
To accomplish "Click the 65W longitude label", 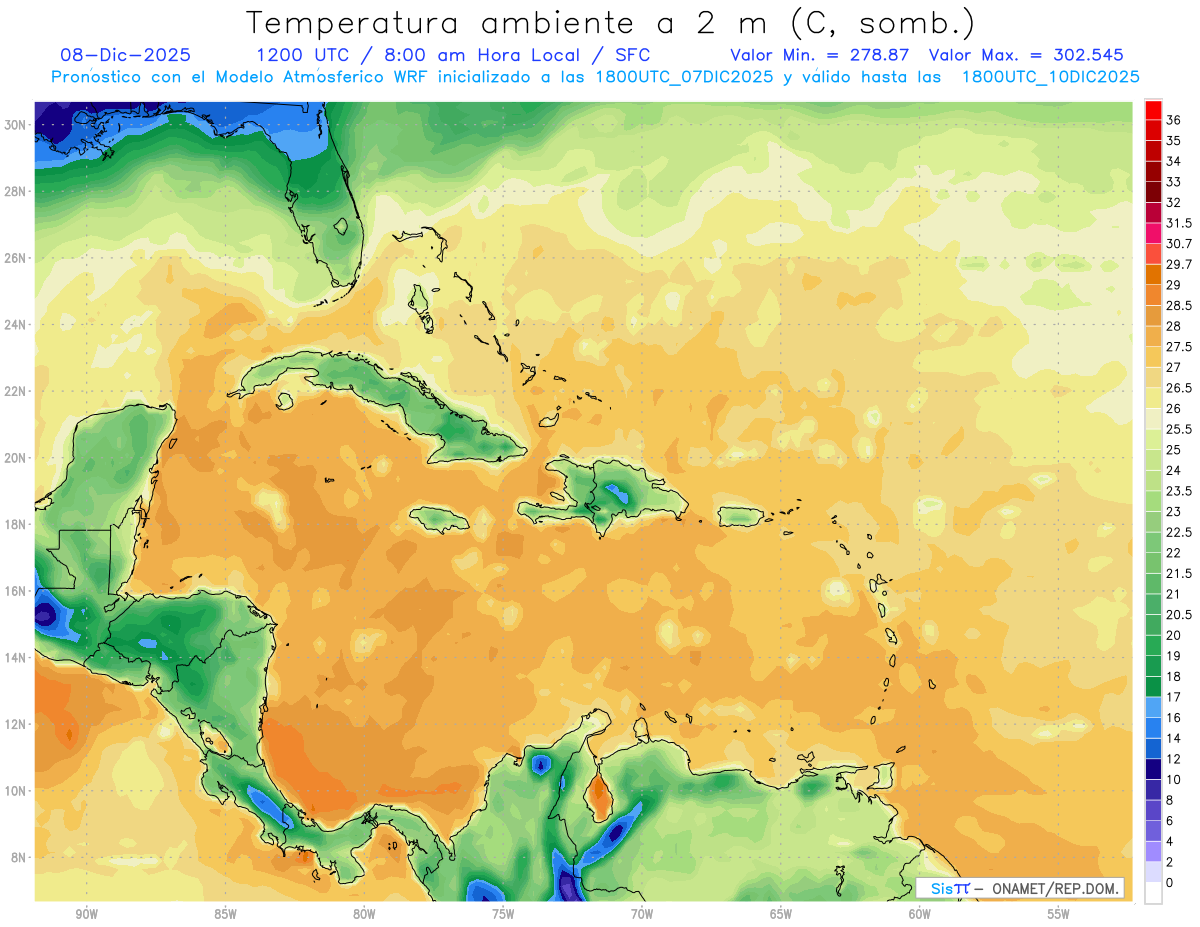I will [x=781, y=914].
